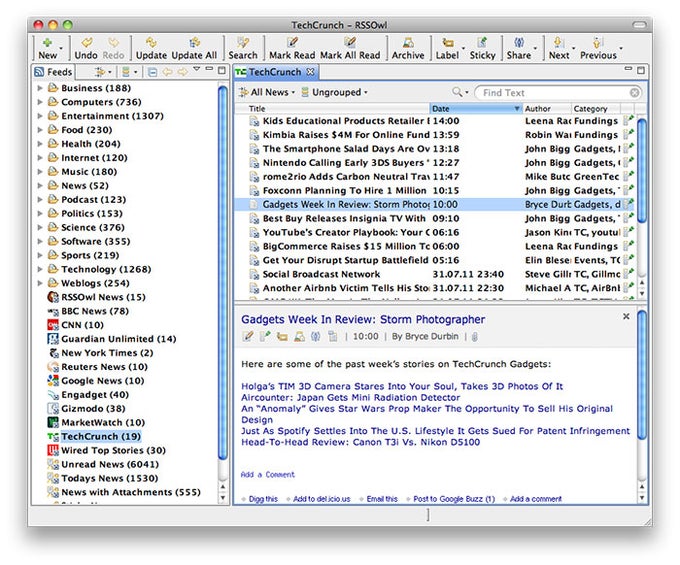The width and height of the screenshot is (680, 565).
Task: Open the Feeds panel view menu triangle
Action: (x=196, y=69)
